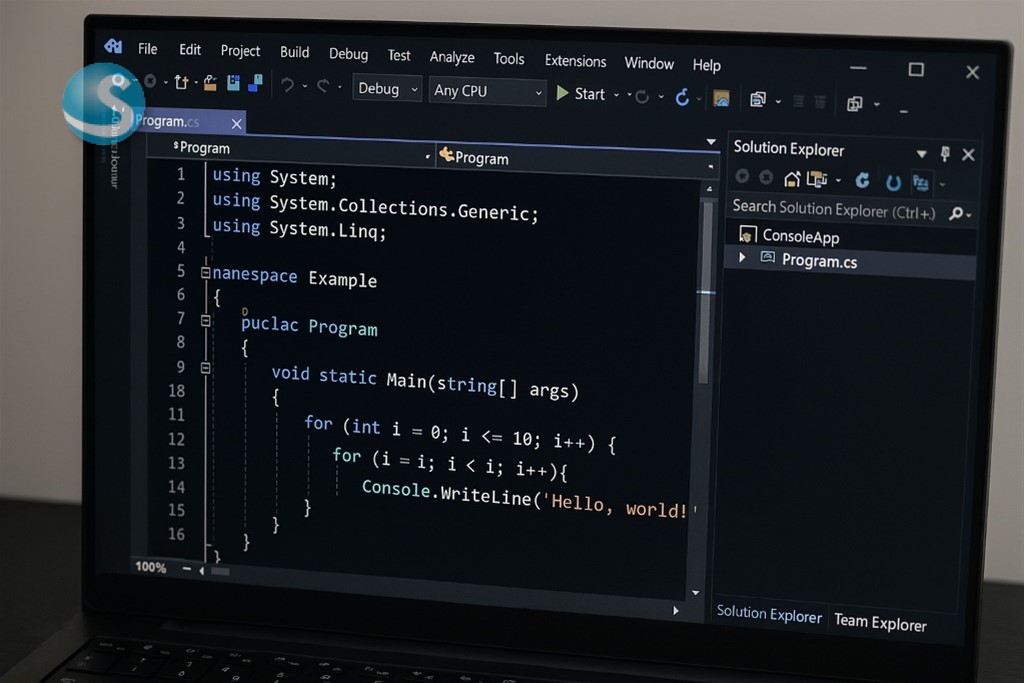This screenshot has height=683, width=1024.
Task: Click the search magnifier in Solution Explorer
Action: 957,213
